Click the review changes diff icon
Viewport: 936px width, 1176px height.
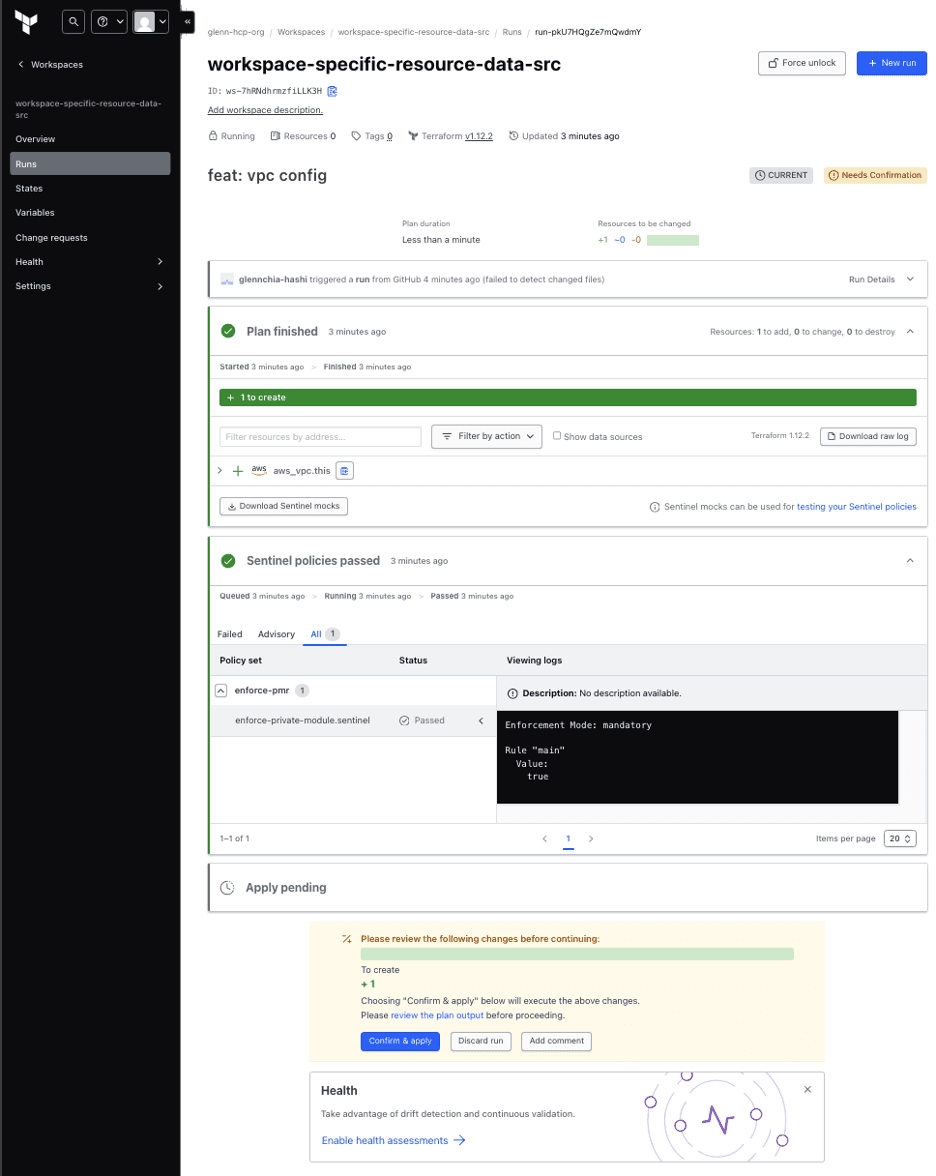coord(346,939)
